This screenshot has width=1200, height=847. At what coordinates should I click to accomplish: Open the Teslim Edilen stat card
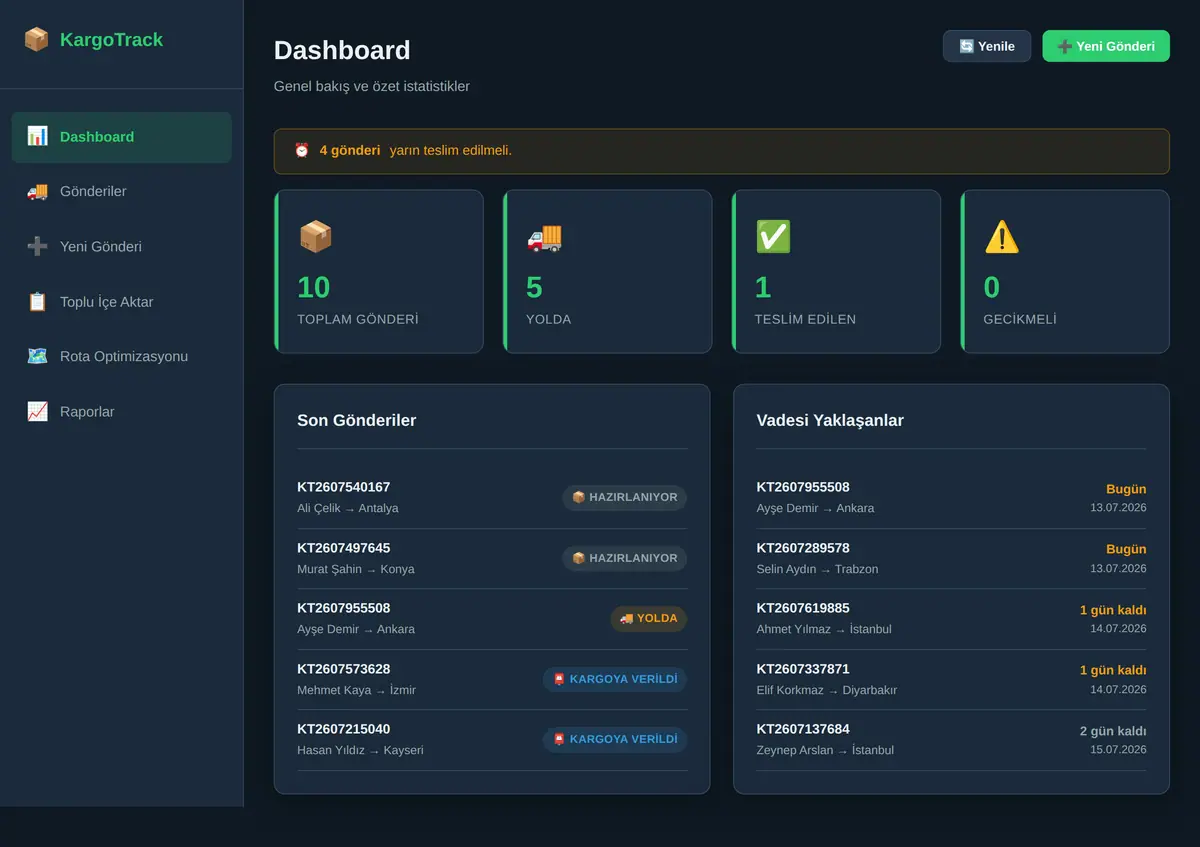pos(837,272)
